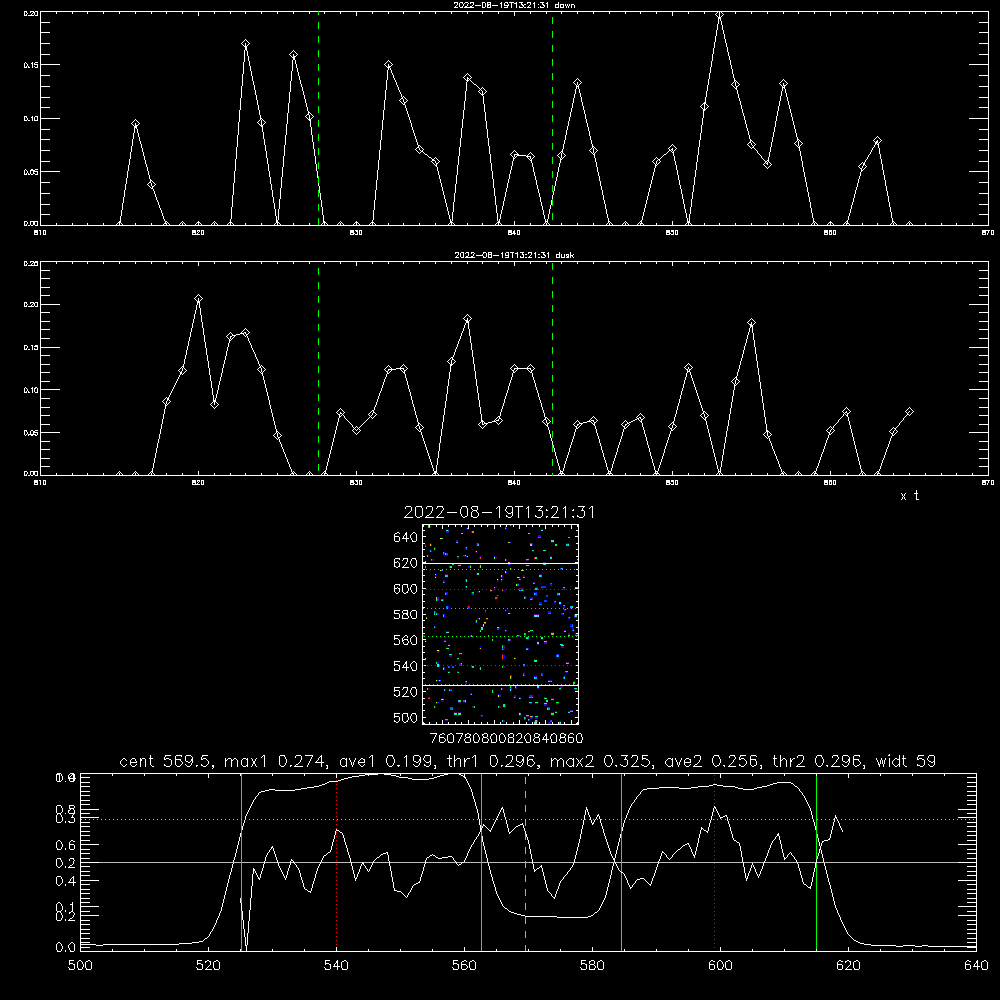Select the green vertical line near 615 in profile plot
This screenshot has width=1000, height=1000.
816,862
